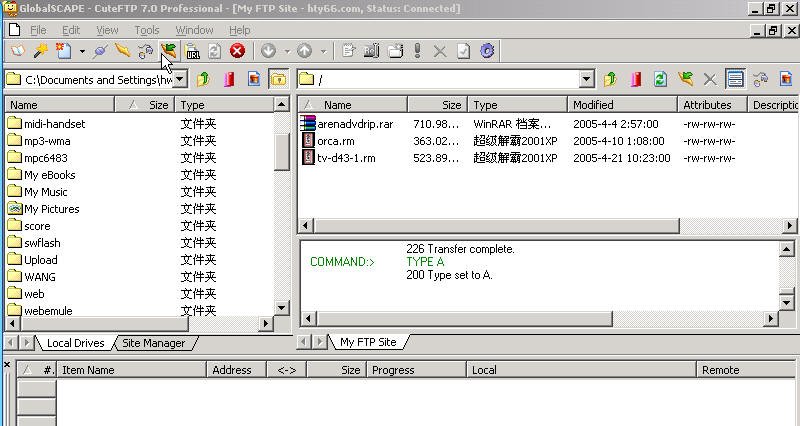Click the remote pane reconnect arrow icon
This screenshot has width=800, height=426.
tap(685, 79)
